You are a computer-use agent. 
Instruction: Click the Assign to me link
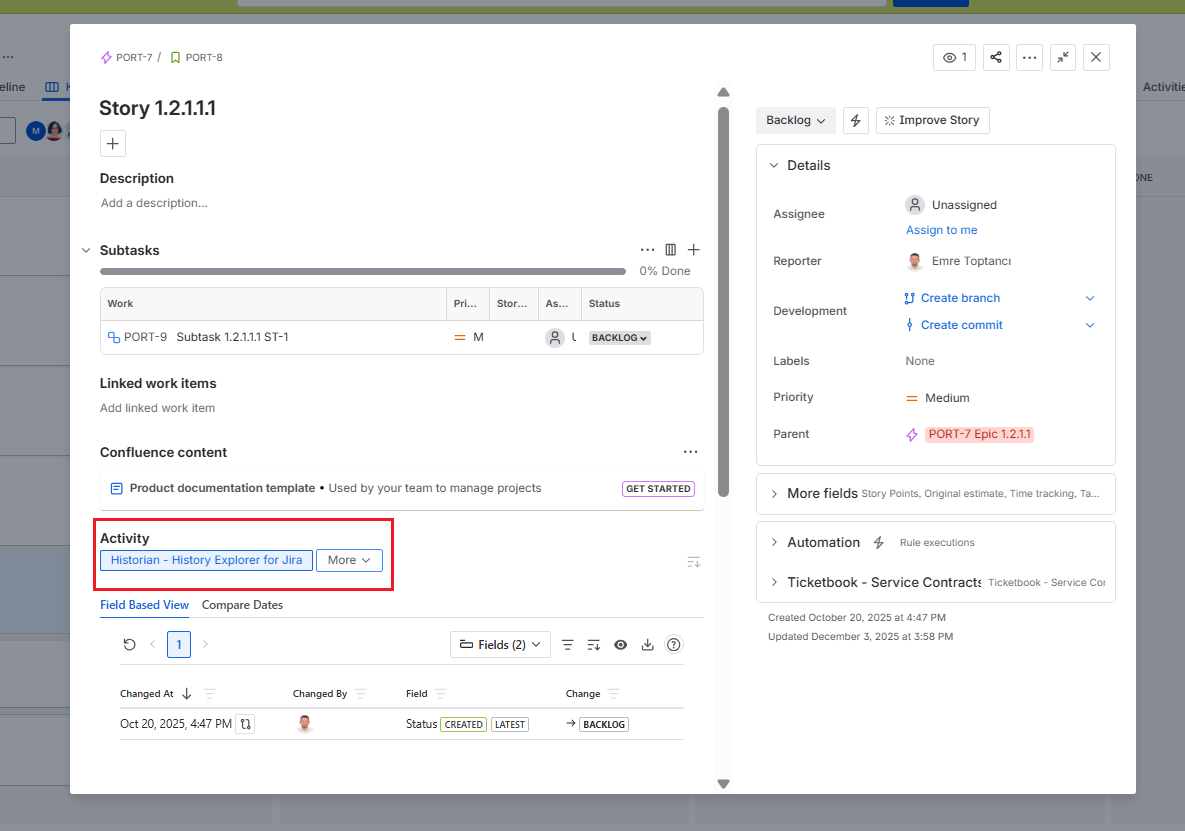(x=941, y=229)
